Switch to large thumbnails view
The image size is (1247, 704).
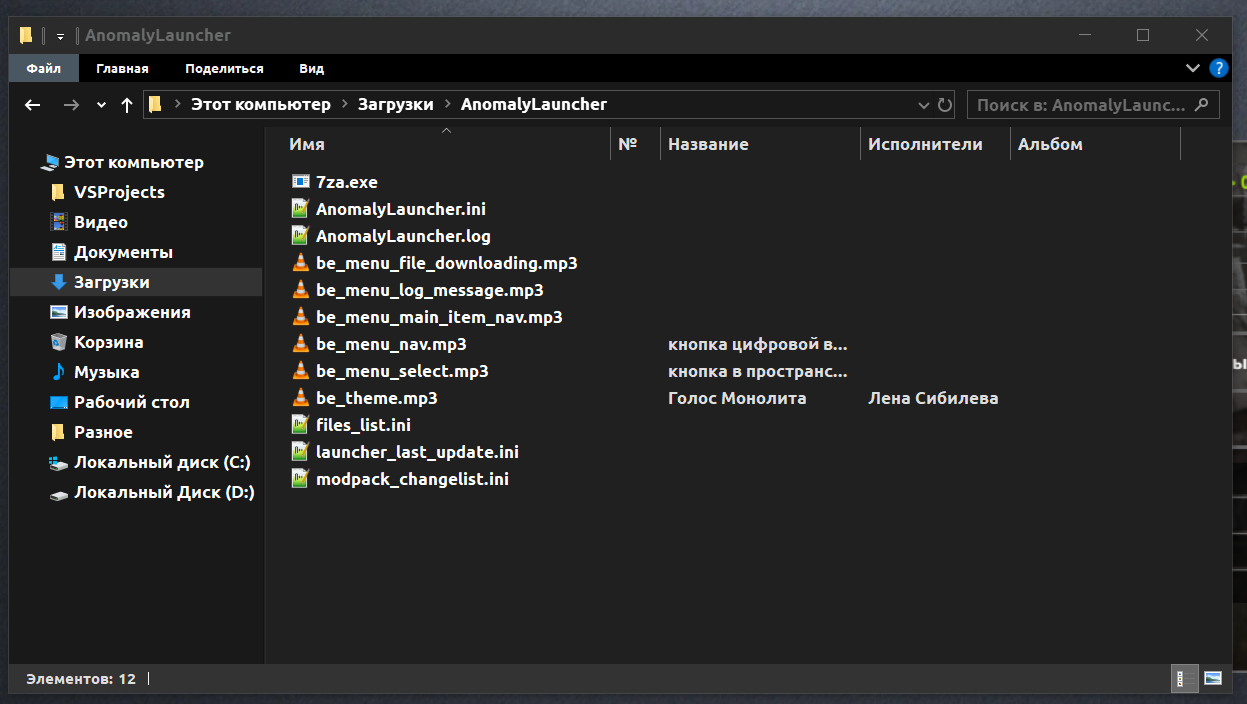tap(1213, 678)
